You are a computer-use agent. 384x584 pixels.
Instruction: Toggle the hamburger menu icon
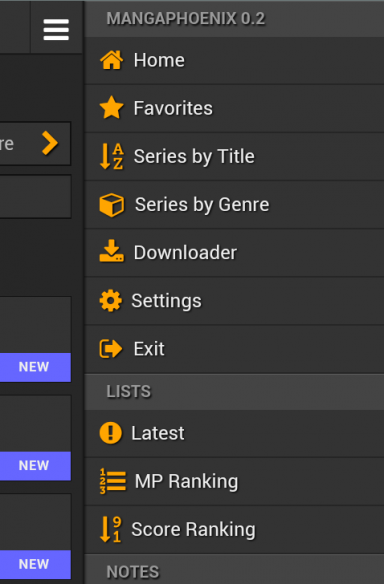tap(56, 30)
